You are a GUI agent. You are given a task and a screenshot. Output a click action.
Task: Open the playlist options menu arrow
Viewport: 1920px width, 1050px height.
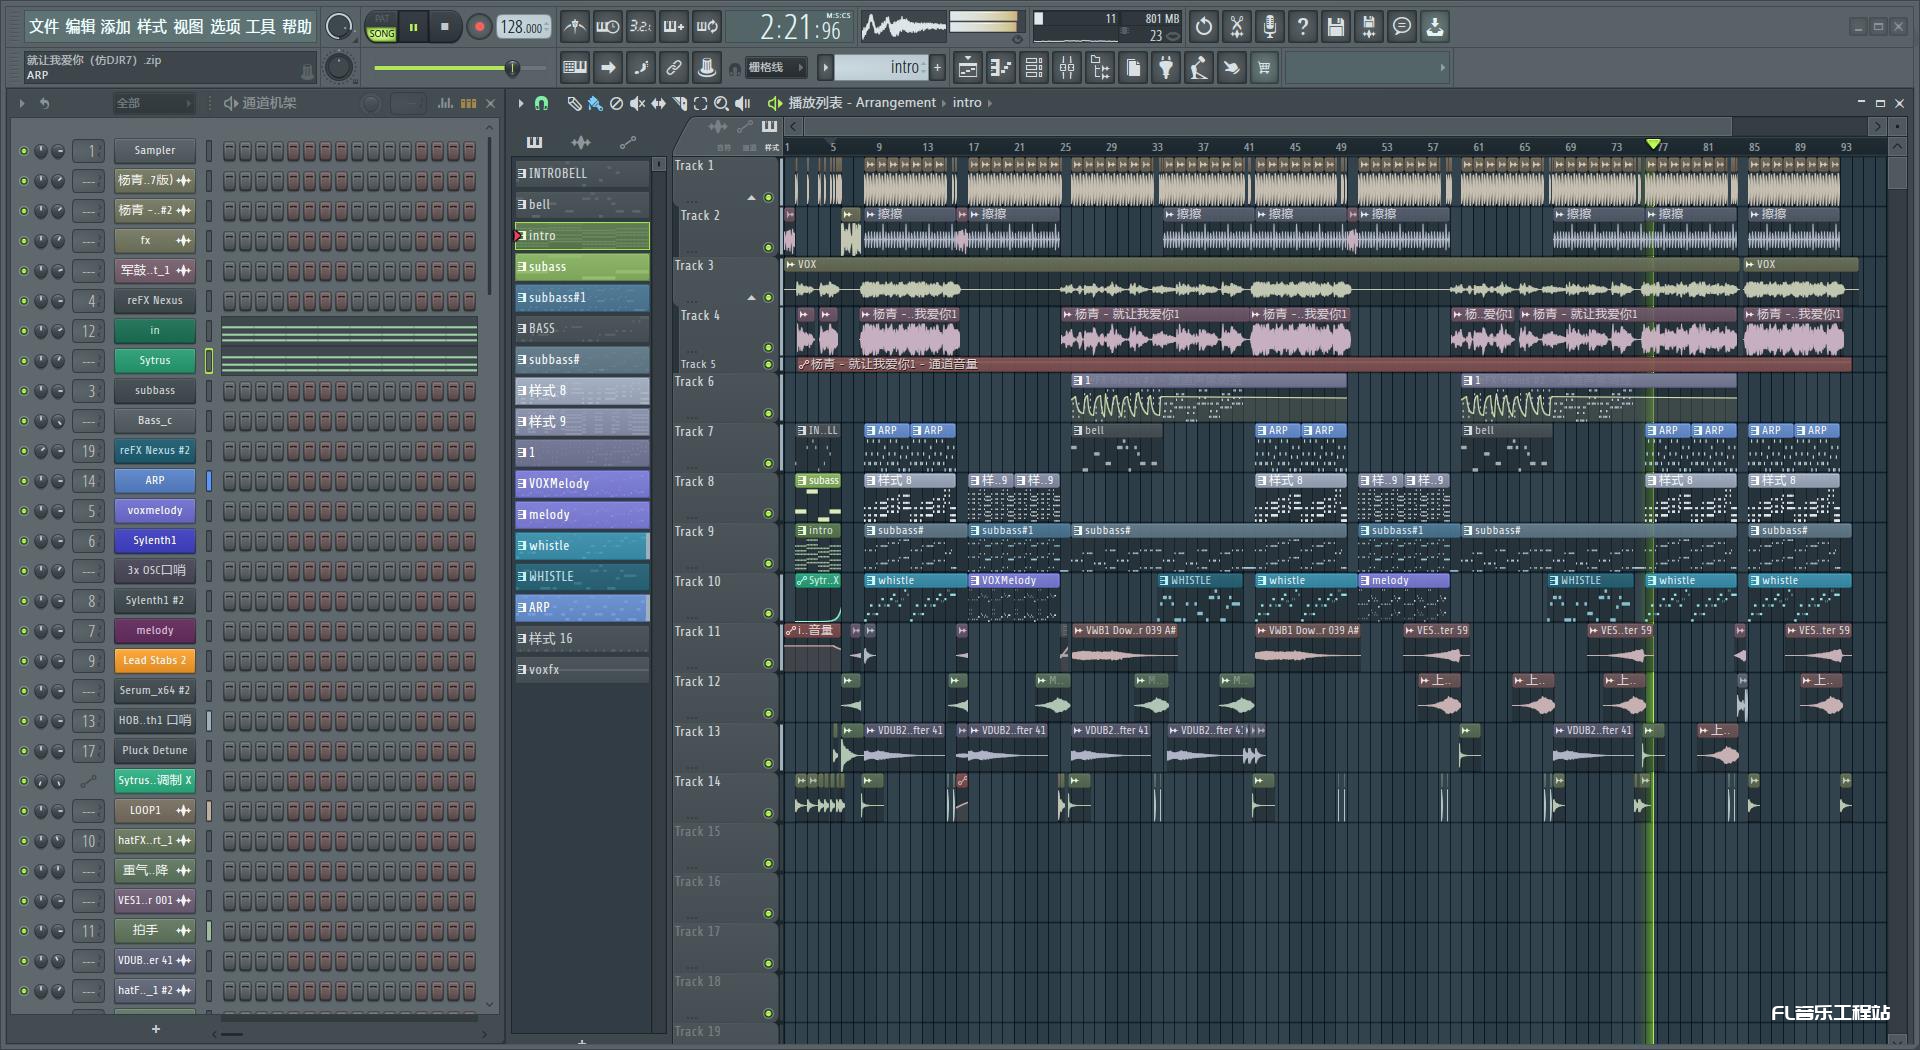520,103
